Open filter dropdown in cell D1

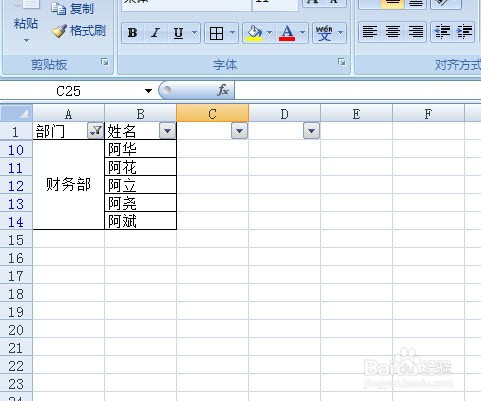click(311, 131)
